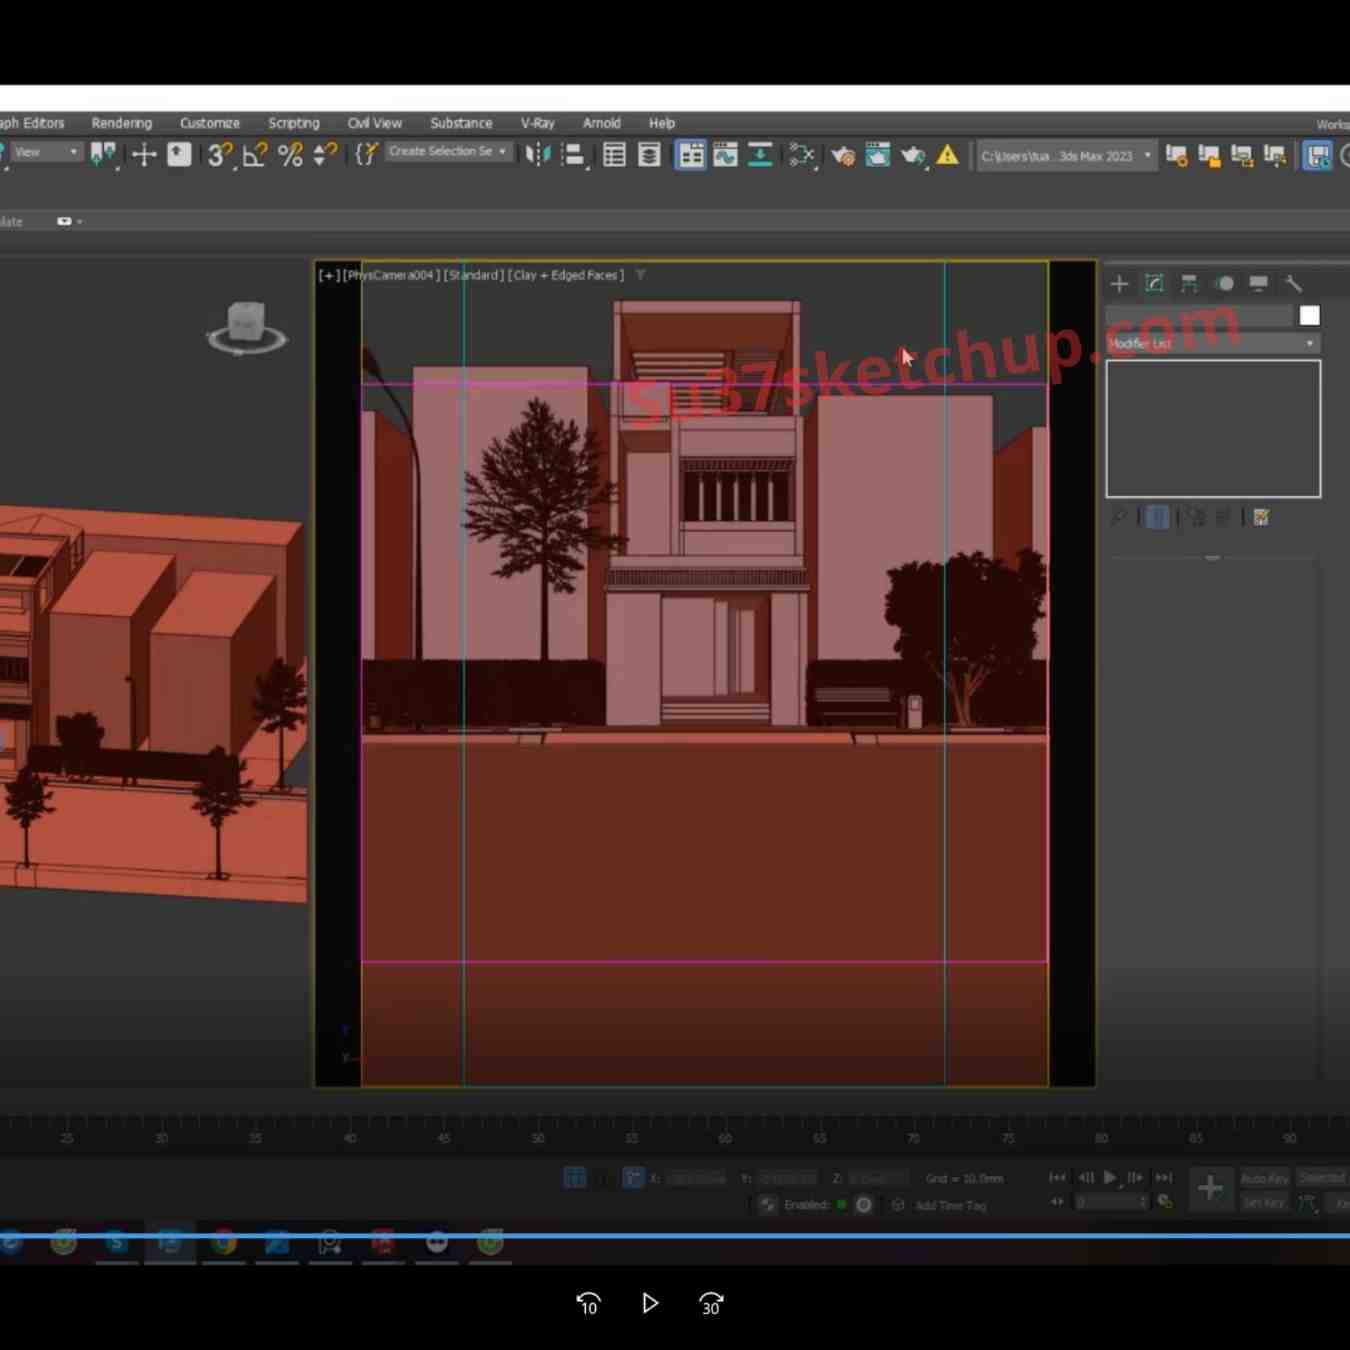Switch to Modify command panel tab
The height and width of the screenshot is (1350, 1350).
pos(1154,284)
